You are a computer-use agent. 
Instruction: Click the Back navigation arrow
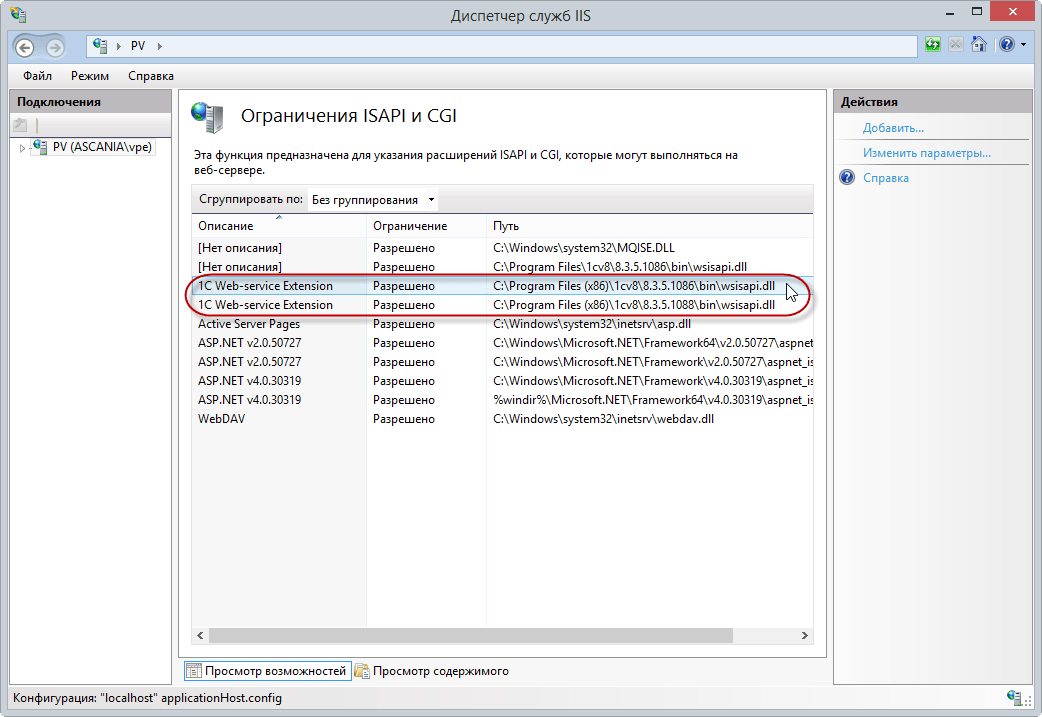pos(24,47)
